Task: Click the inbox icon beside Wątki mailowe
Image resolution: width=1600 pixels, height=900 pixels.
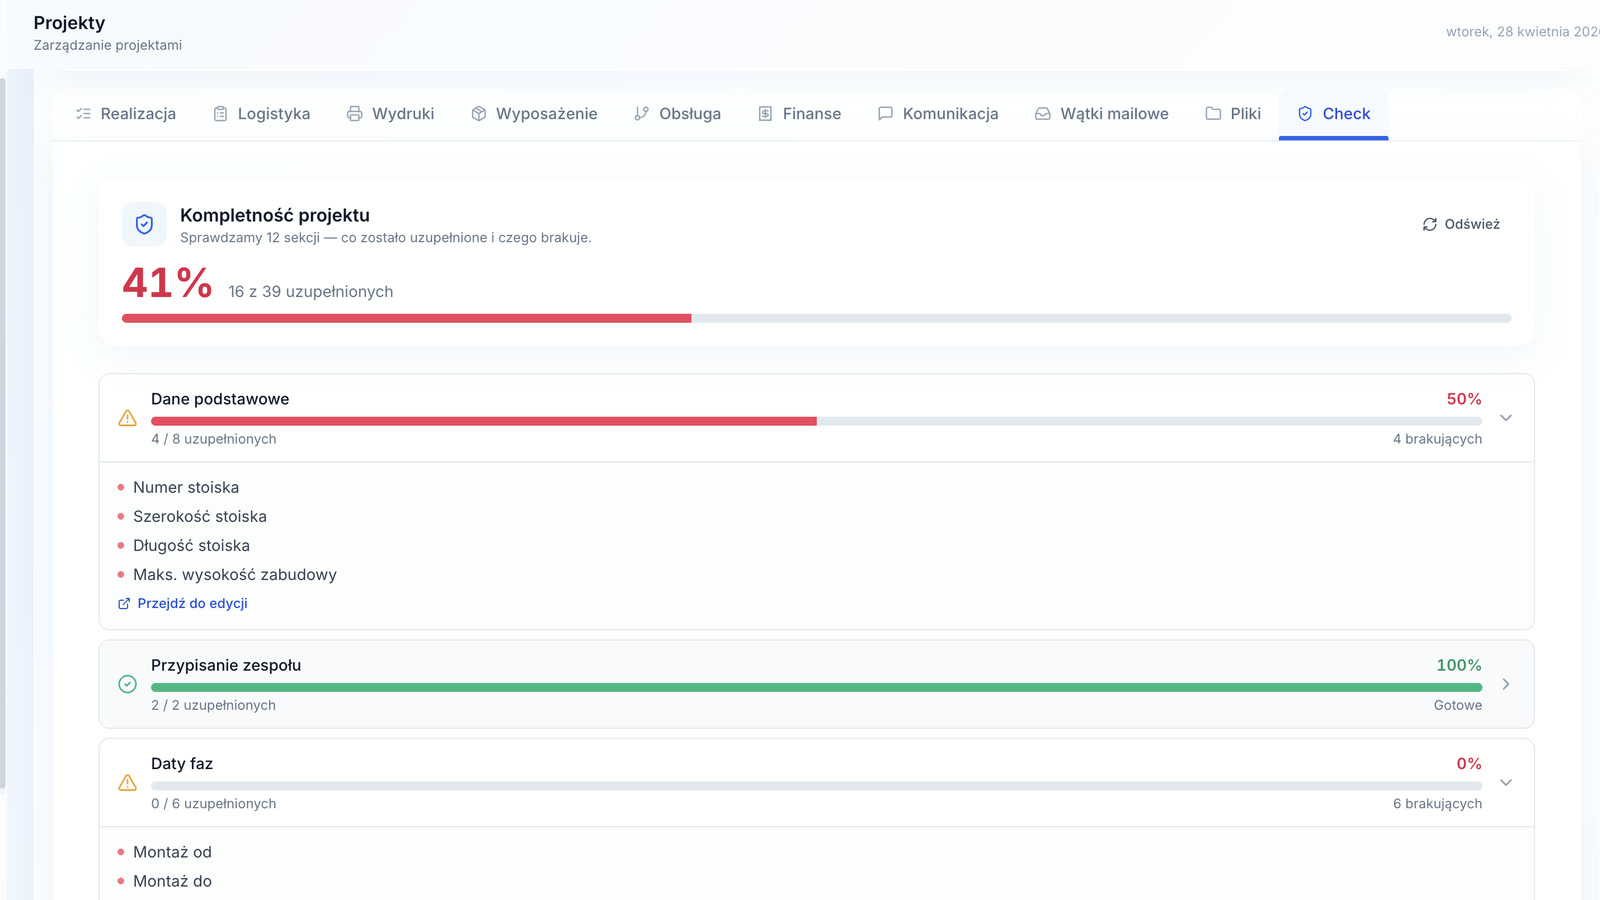Action: point(1042,114)
